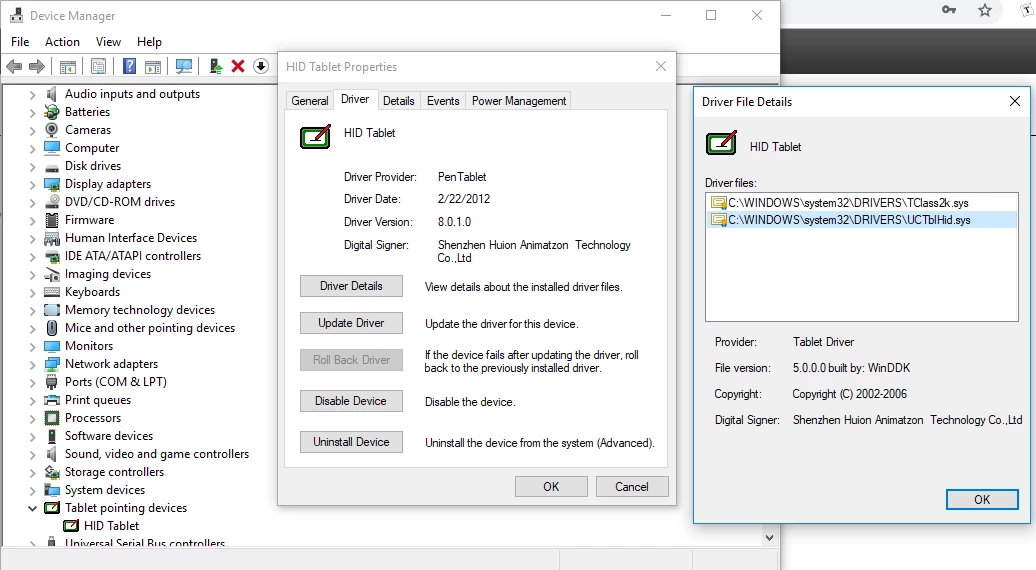The height and width of the screenshot is (570, 1036).
Task: Expand the Disk drives category
Action: (32, 166)
